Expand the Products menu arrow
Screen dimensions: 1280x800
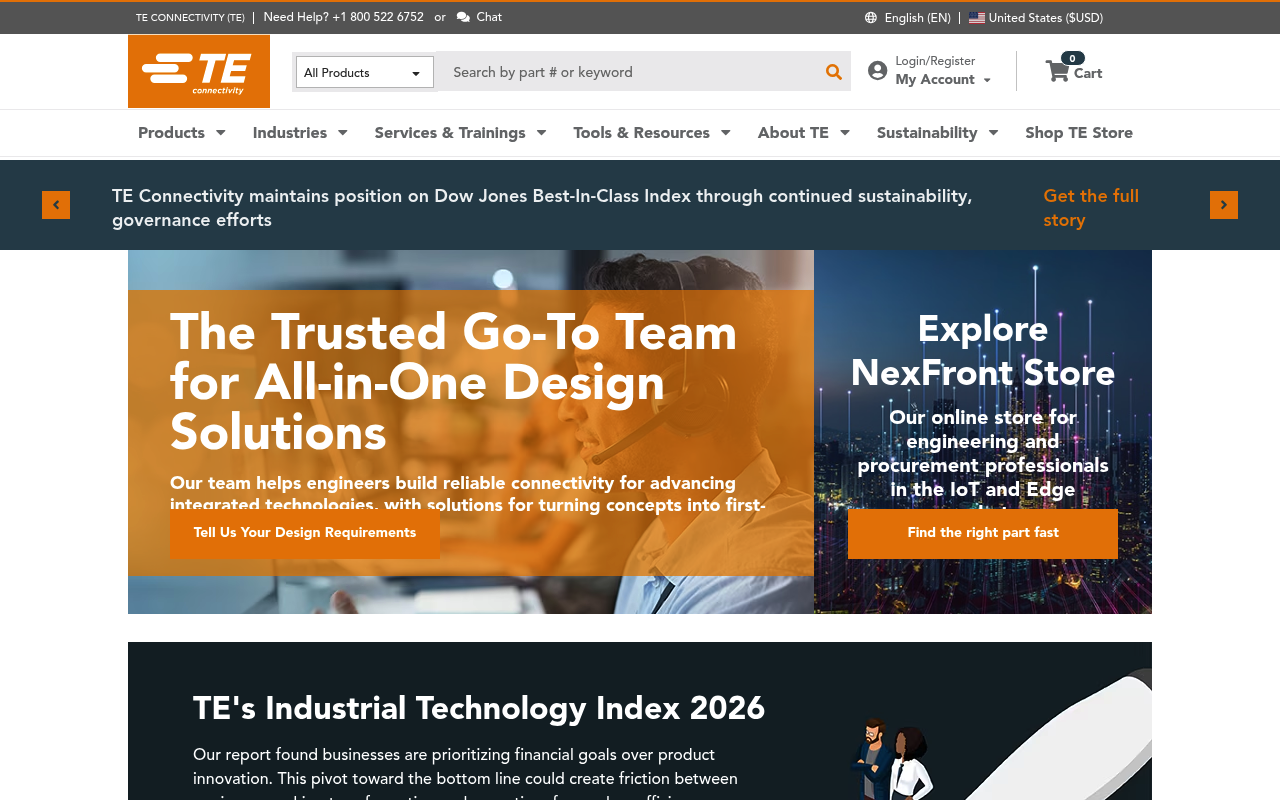pyautogui.click(x=221, y=133)
